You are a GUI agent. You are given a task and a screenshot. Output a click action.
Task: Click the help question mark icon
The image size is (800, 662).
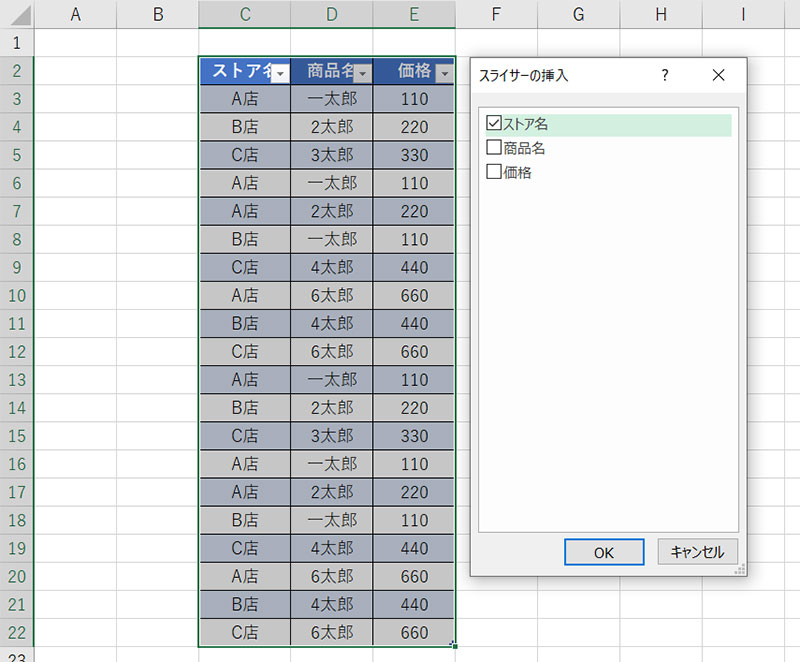[x=665, y=75]
